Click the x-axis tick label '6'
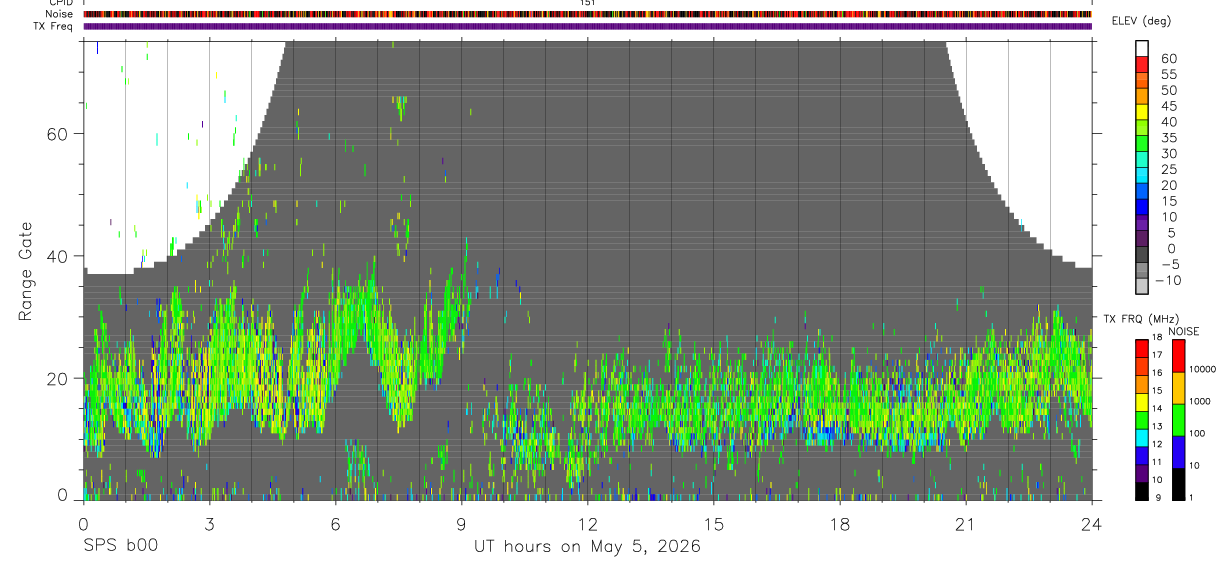The width and height of the screenshot is (1228, 567). tap(335, 523)
